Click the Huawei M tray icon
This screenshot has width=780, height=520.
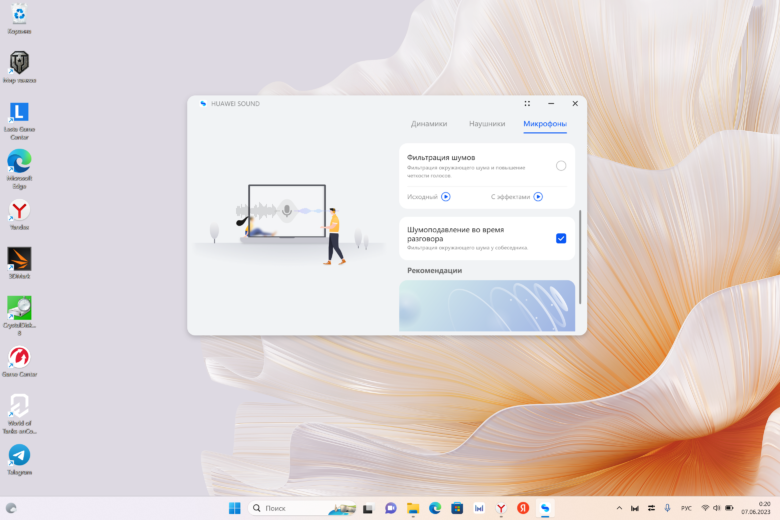click(635, 508)
